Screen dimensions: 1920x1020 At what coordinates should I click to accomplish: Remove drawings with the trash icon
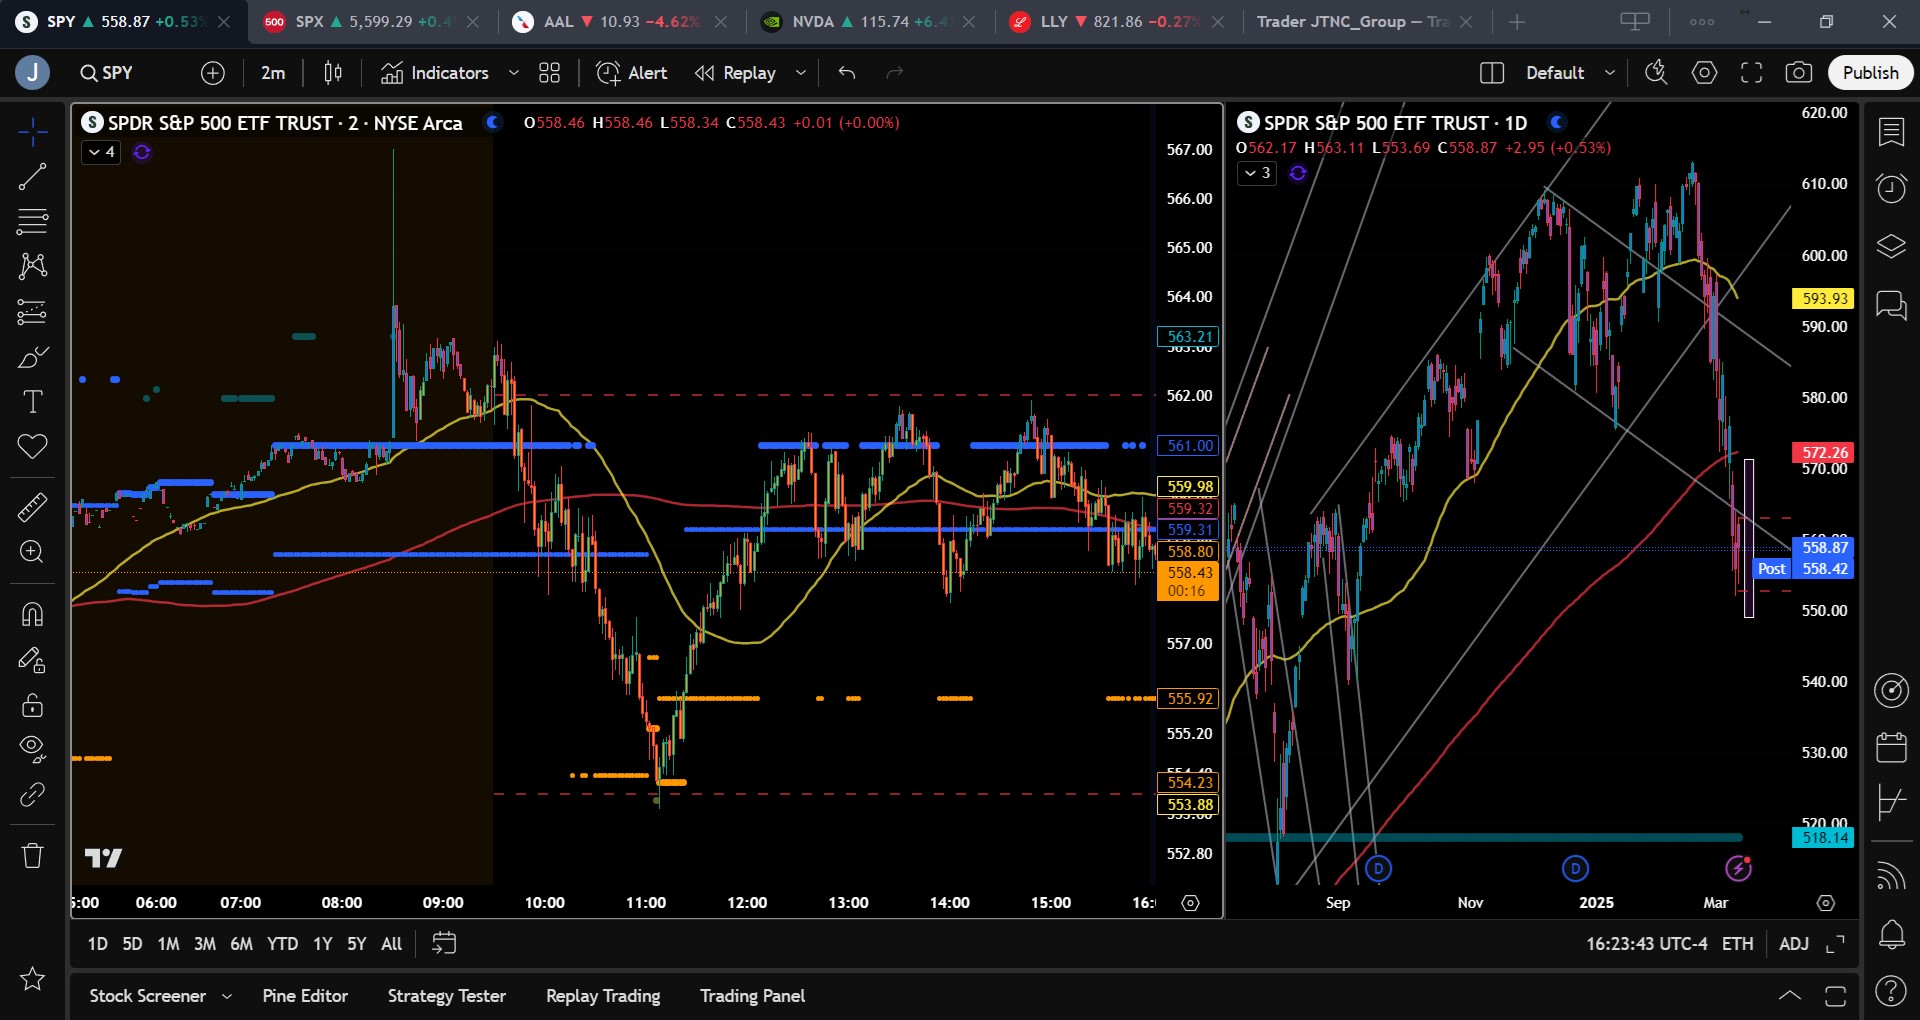click(x=32, y=856)
